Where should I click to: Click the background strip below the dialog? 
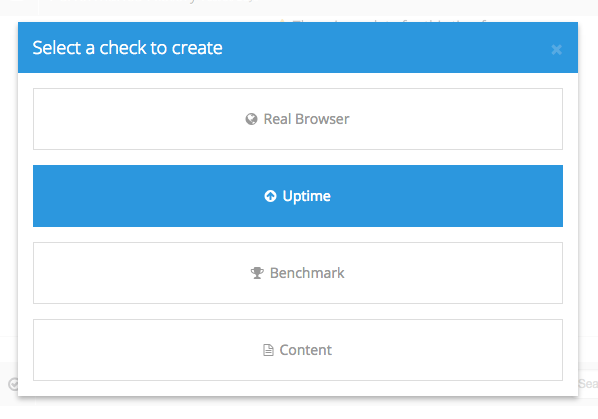coord(299,409)
